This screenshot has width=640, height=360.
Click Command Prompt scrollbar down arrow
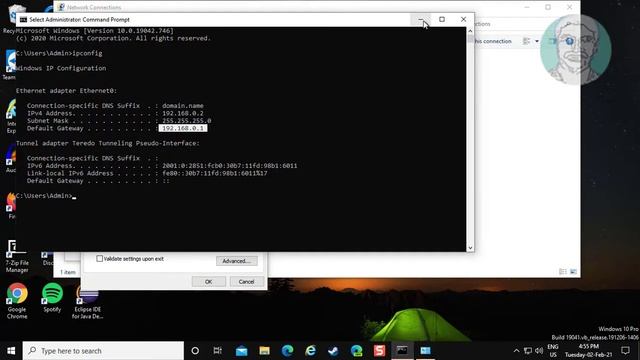pos(470,248)
